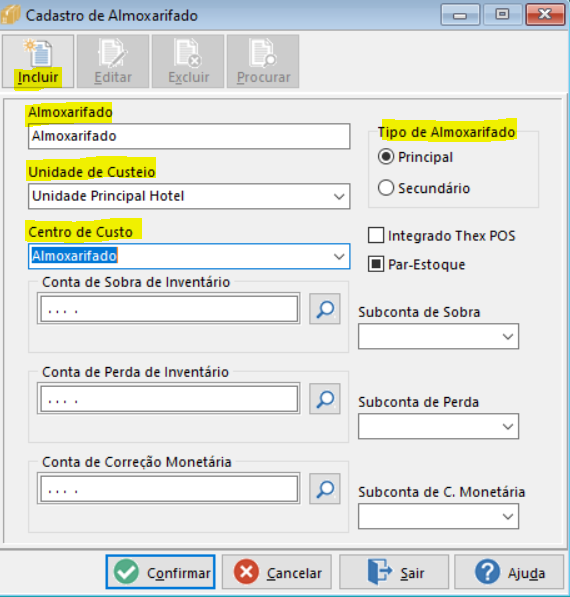The width and height of the screenshot is (570, 597).
Task: Search Conta de Sobra de Inventário magnifier
Action: tap(325, 309)
